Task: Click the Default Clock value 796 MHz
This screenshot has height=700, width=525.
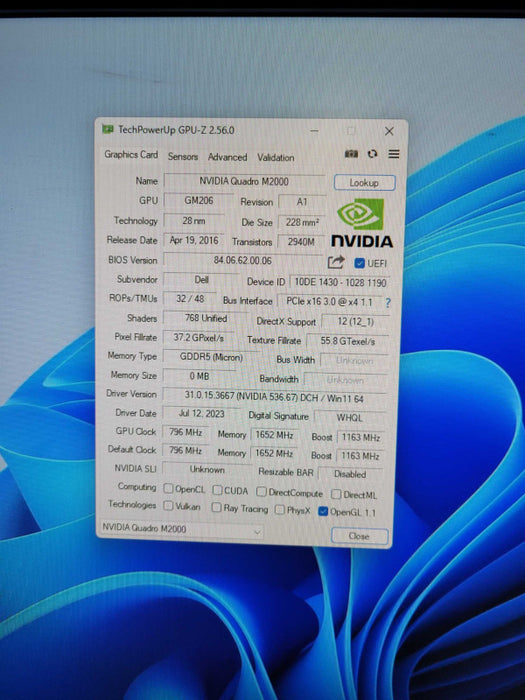Action: click(186, 451)
